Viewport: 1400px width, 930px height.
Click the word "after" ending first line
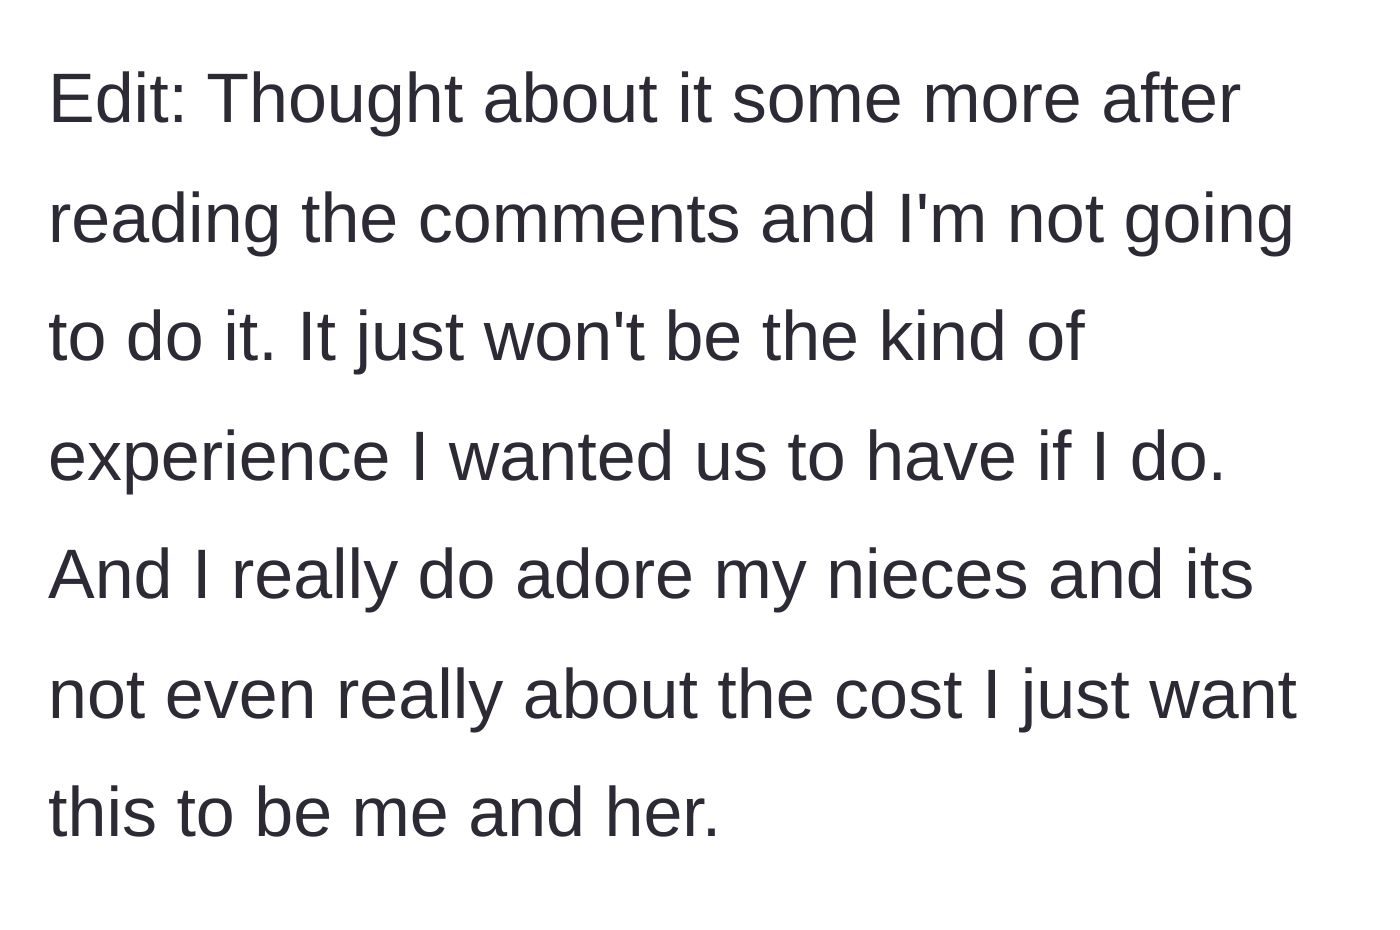click(x=1171, y=99)
